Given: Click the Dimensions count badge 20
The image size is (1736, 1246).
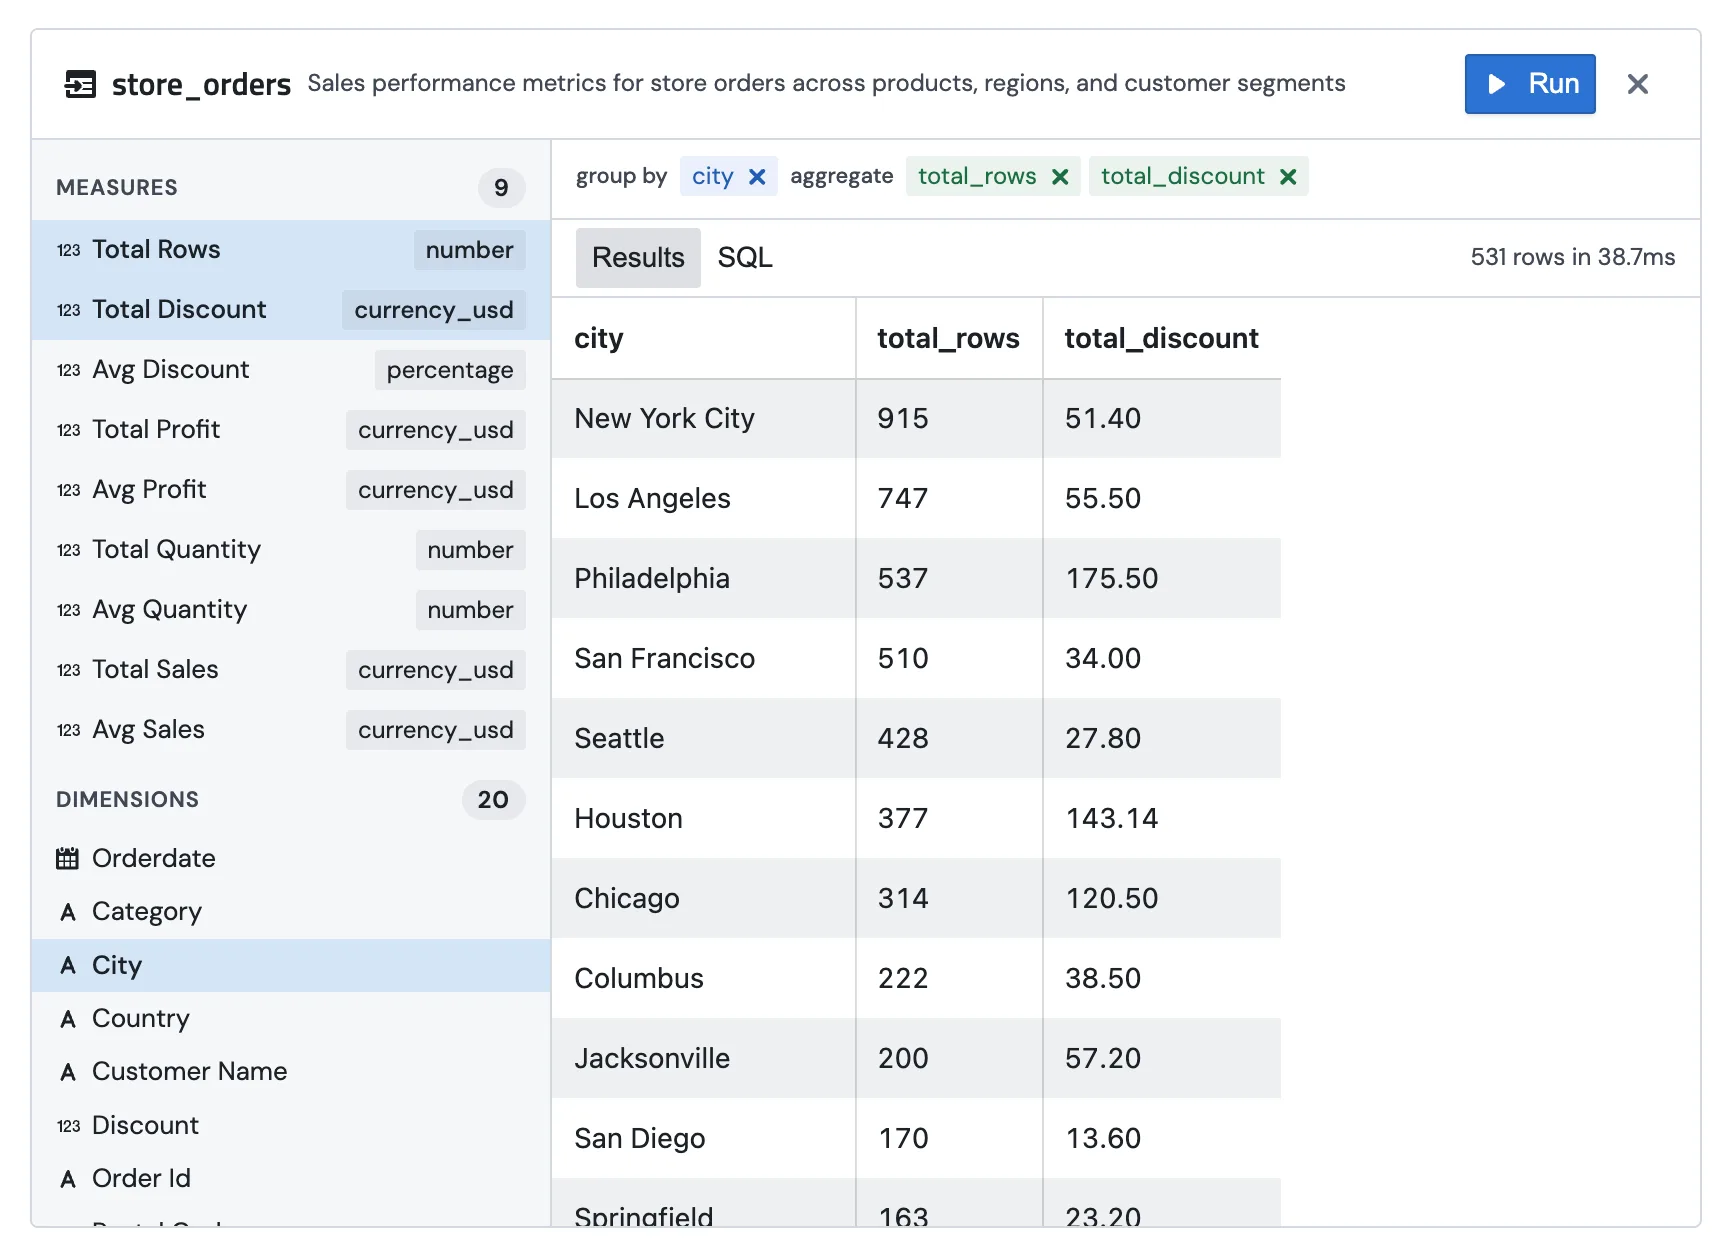Looking at the screenshot, I should [493, 800].
